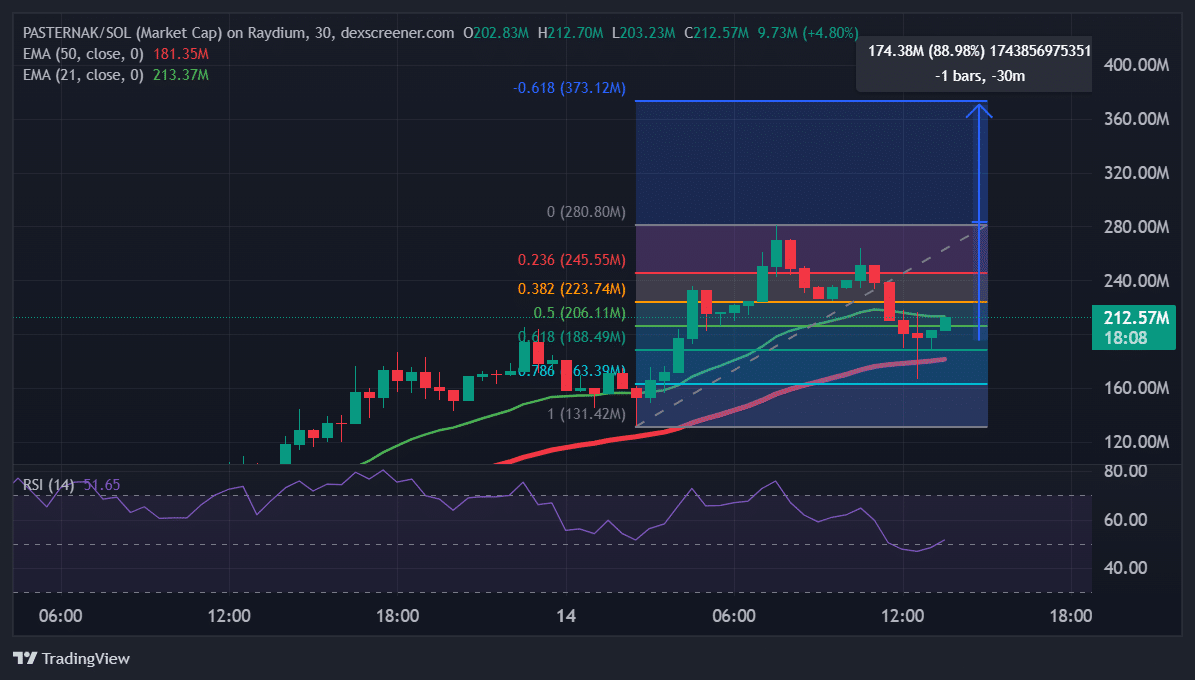Click the TradingView logo
The image size is (1195, 680).
tap(71, 658)
